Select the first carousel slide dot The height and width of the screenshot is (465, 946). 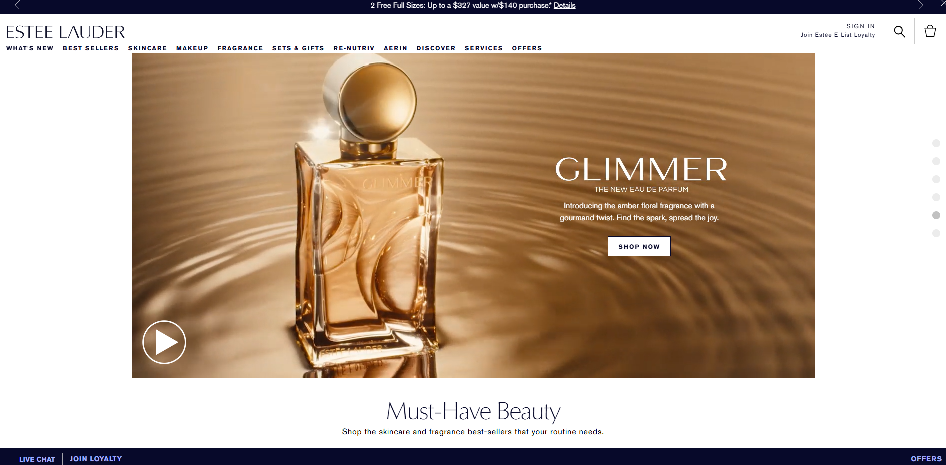click(936, 143)
